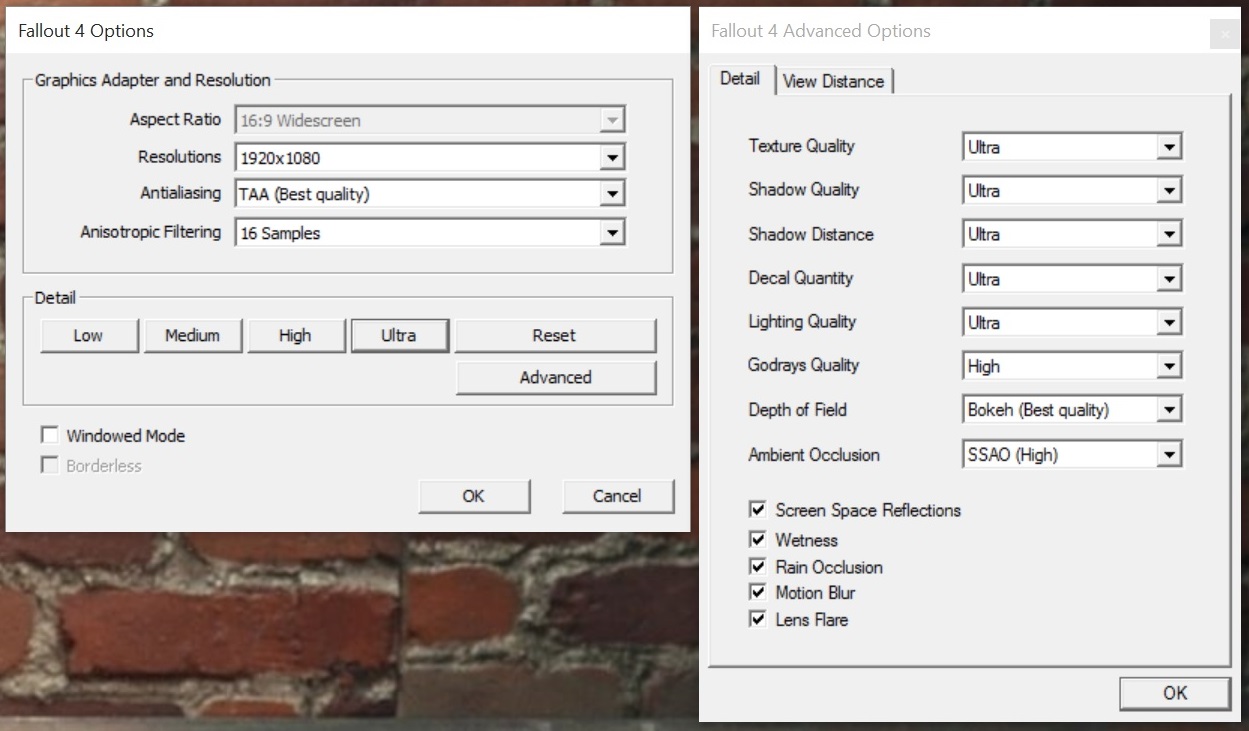This screenshot has height=731, width=1249.
Task: Click the 'Godrays Quality' label
Action: pos(804,365)
